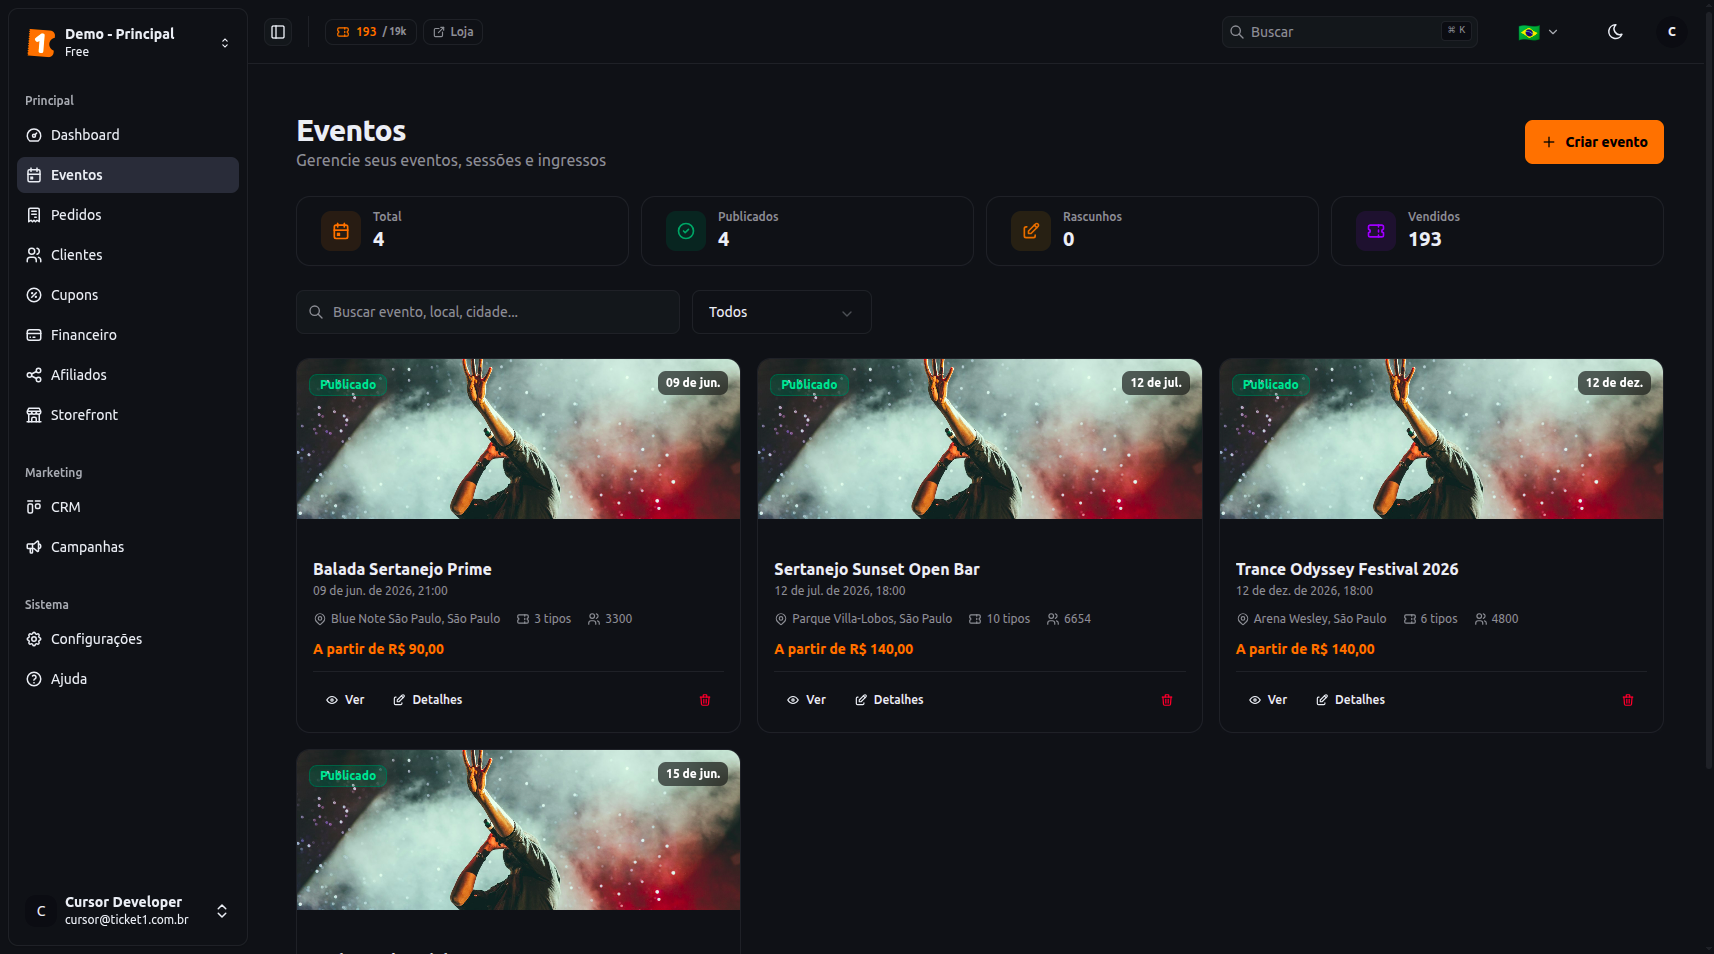
Task: Open Detalhes for Balada Sertanejo Prime
Action: point(428,700)
